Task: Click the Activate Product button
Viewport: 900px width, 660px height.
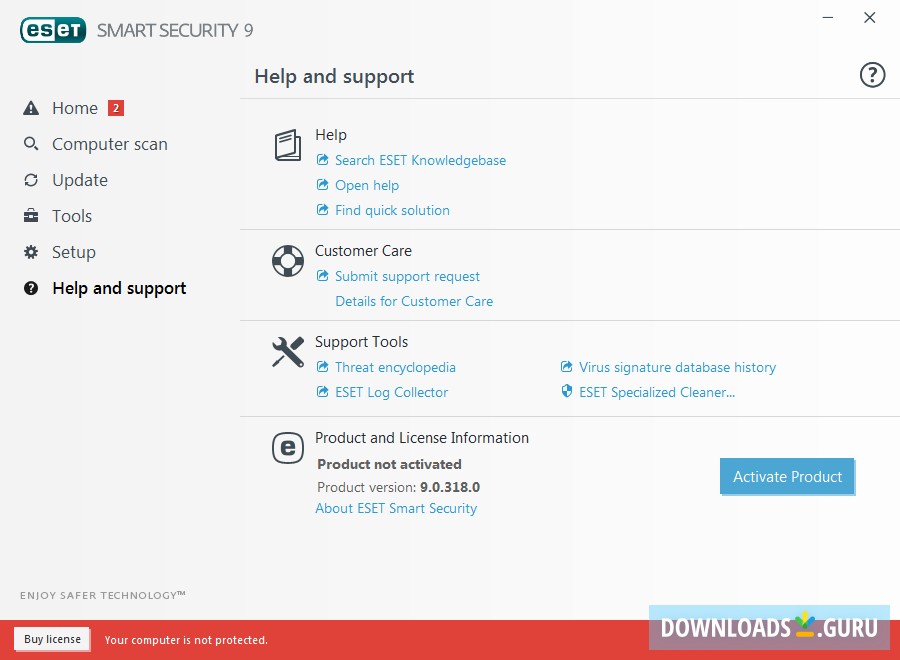Action: 787,476
